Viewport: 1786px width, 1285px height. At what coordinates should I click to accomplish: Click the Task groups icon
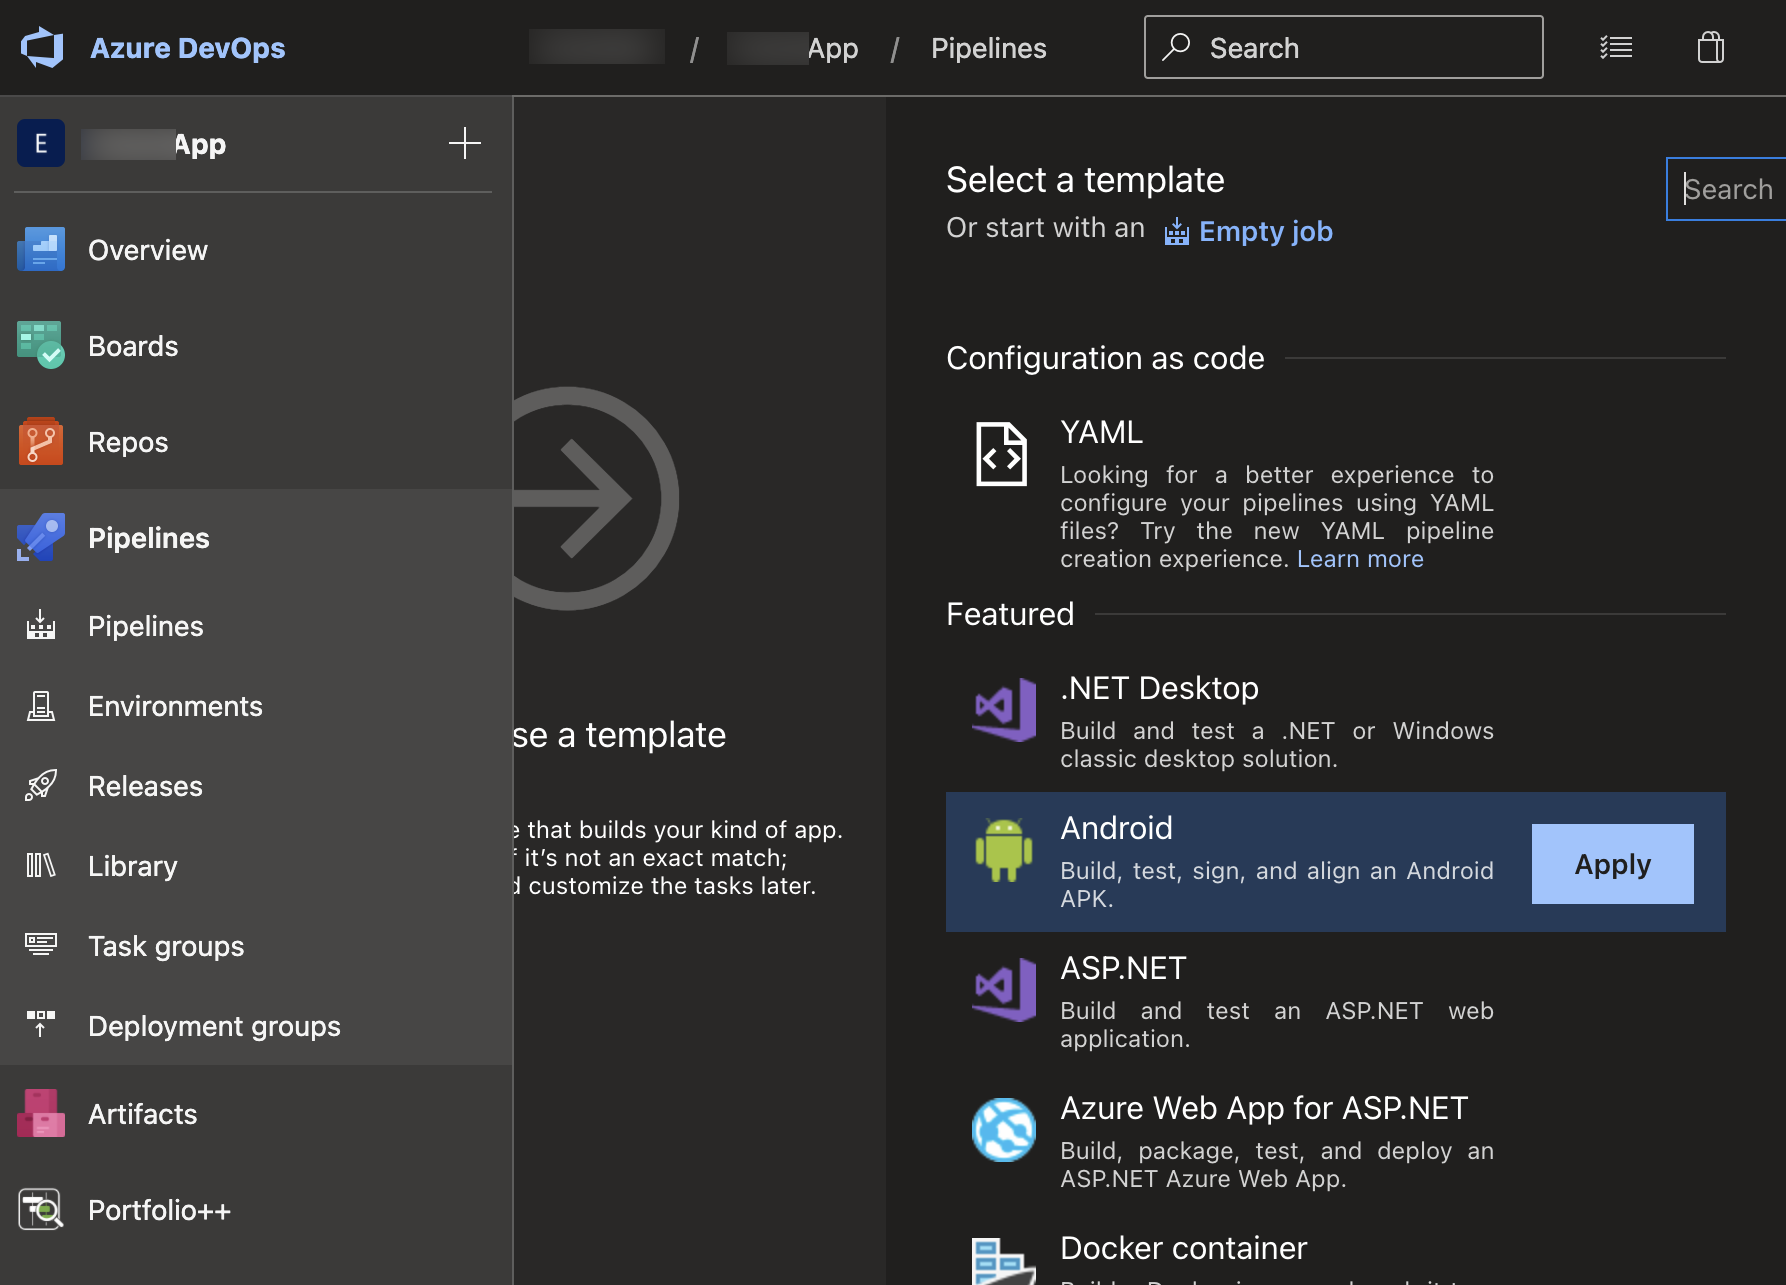[41, 944]
